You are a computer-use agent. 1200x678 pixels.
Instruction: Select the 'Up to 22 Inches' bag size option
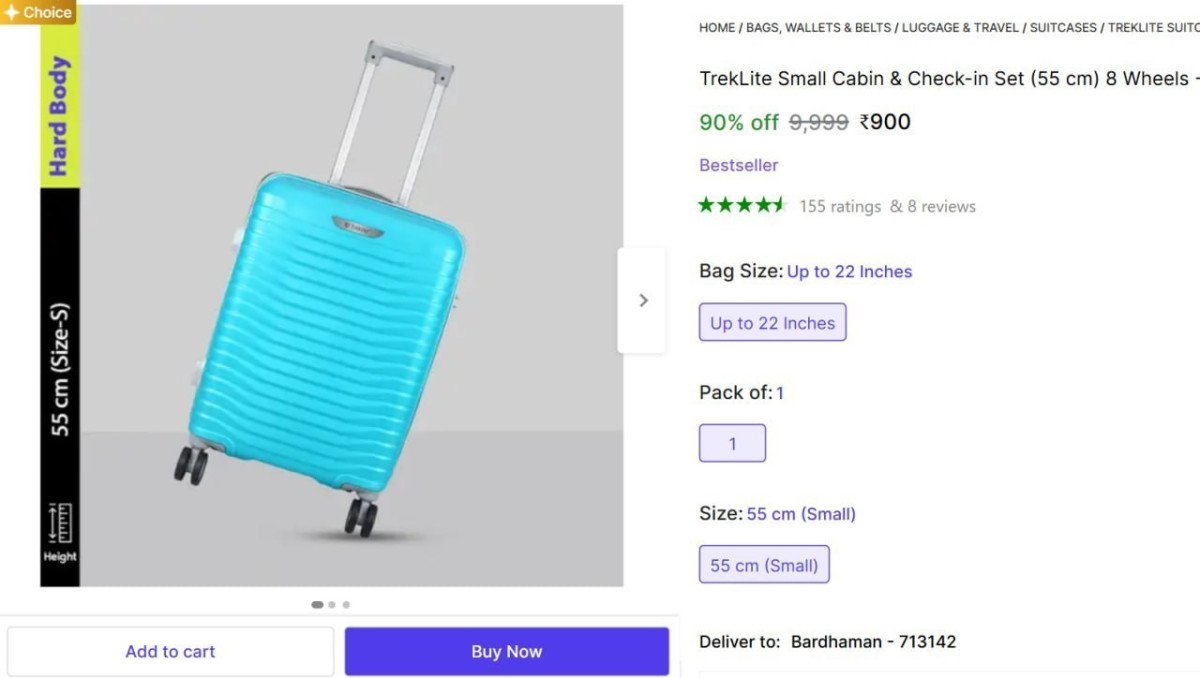(772, 322)
